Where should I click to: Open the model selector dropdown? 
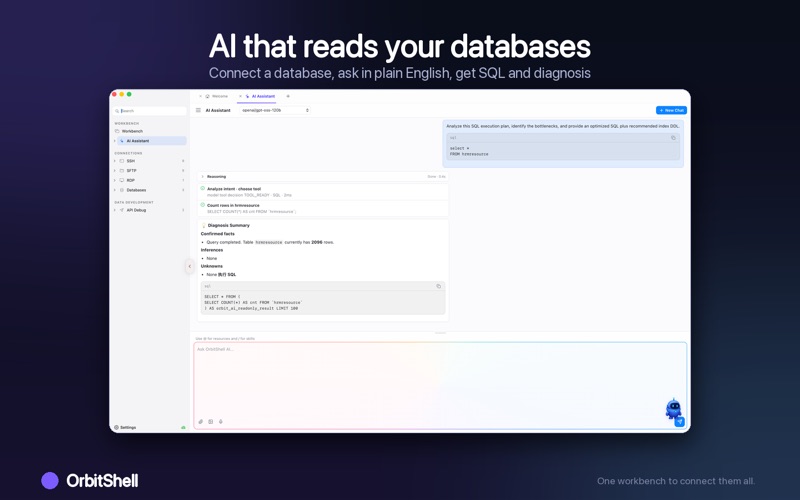click(275, 110)
